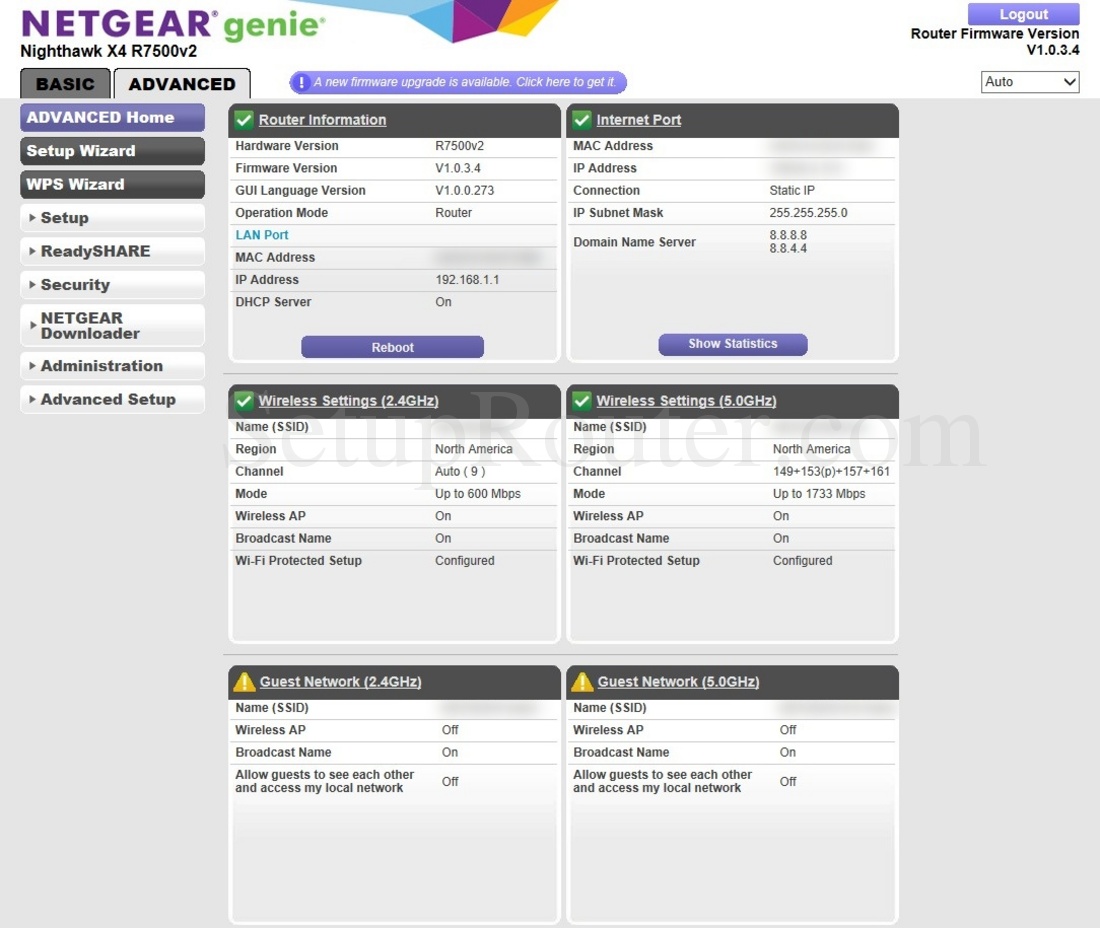Image resolution: width=1100 pixels, height=928 pixels.
Task: Switch to the BASIC tab
Action: [x=64, y=84]
